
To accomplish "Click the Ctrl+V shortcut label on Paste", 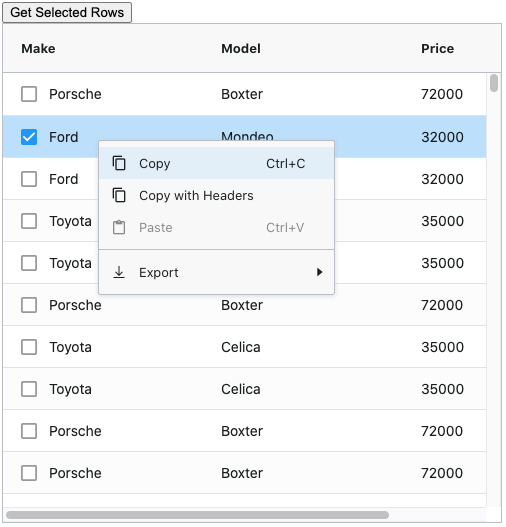I will pyautogui.click(x=285, y=228).
